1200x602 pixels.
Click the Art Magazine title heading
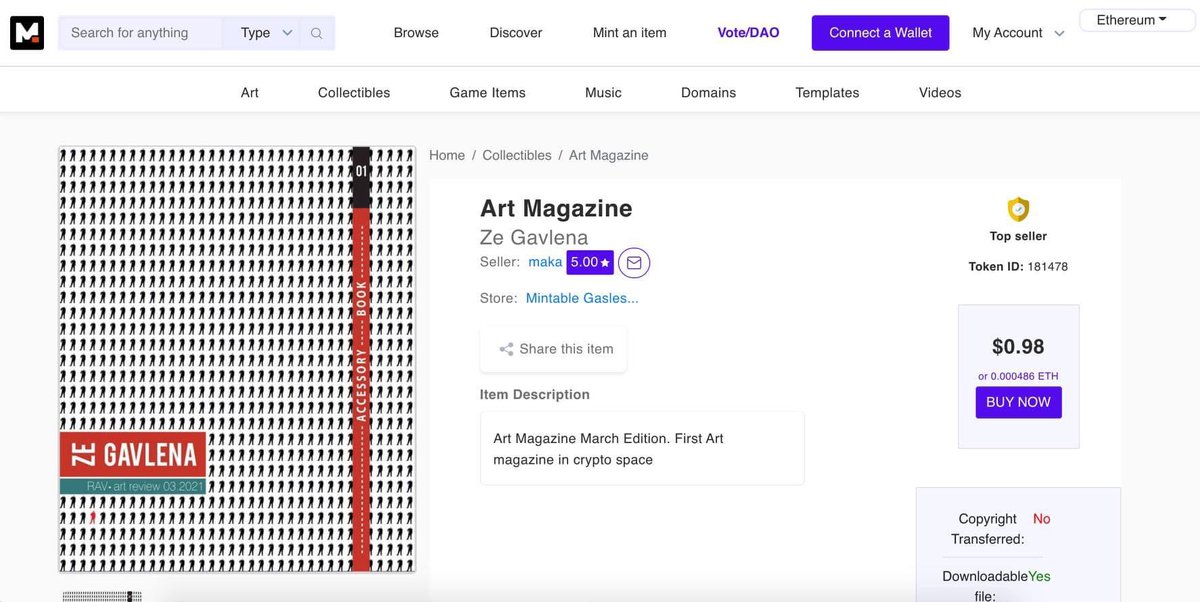pyautogui.click(x=556, y=208)
